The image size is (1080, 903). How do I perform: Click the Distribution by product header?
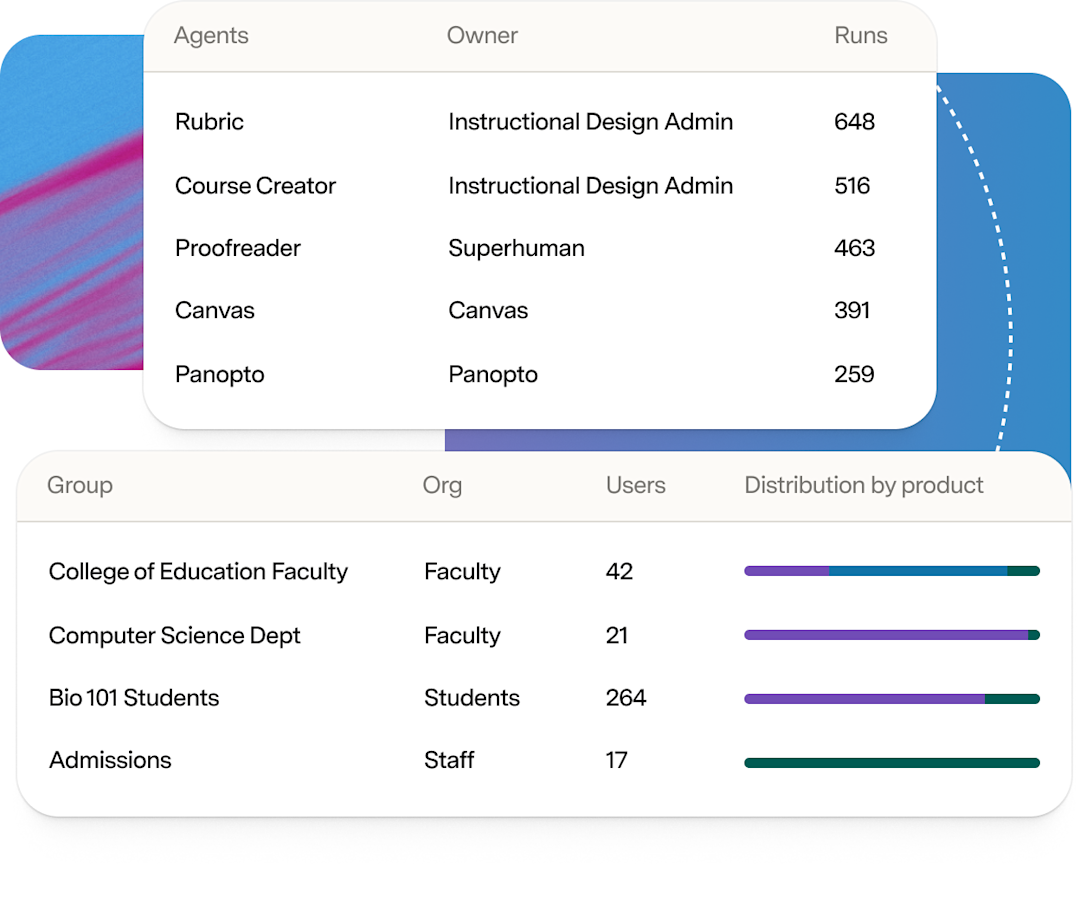point(864,486)
